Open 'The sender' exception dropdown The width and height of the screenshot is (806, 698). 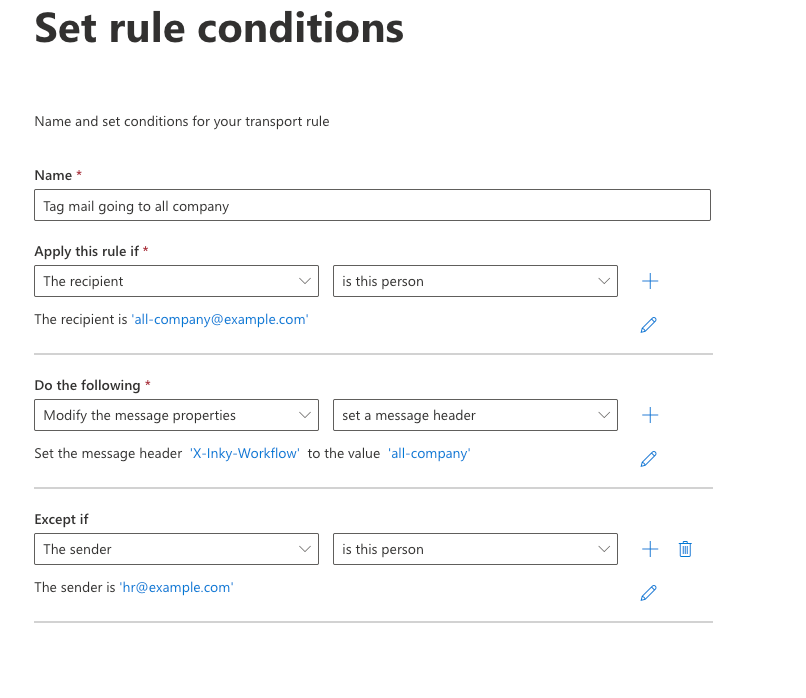click(x=176, y=549)
